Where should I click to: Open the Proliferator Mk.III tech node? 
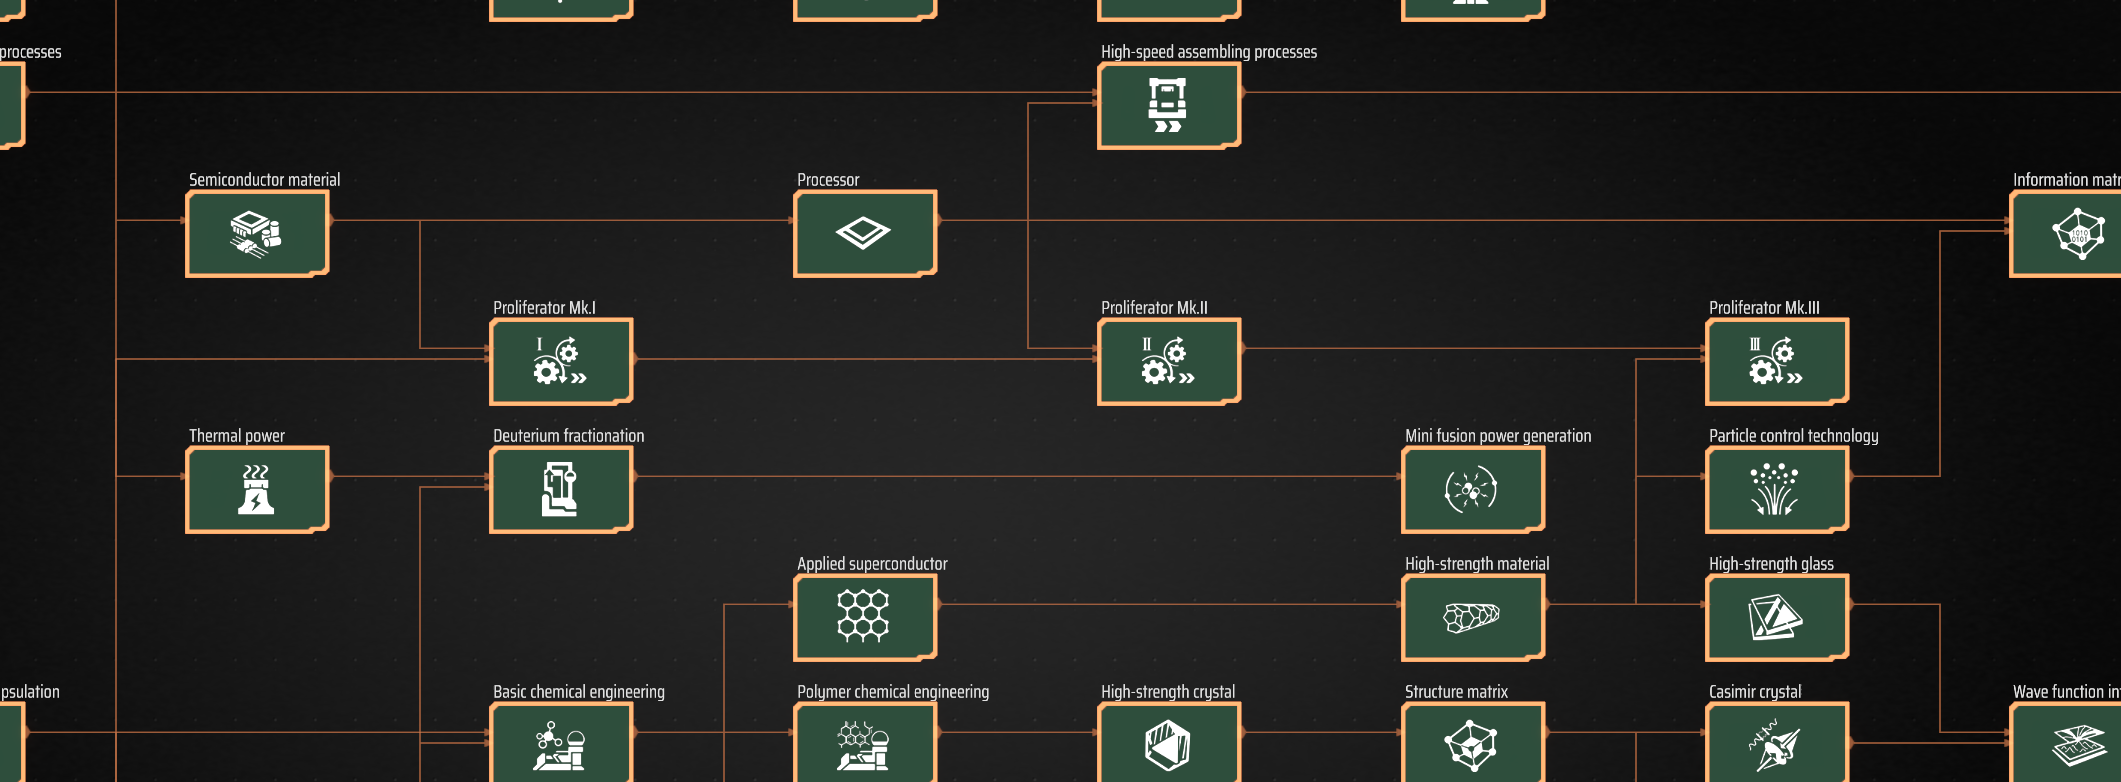tap(1777, 361)
